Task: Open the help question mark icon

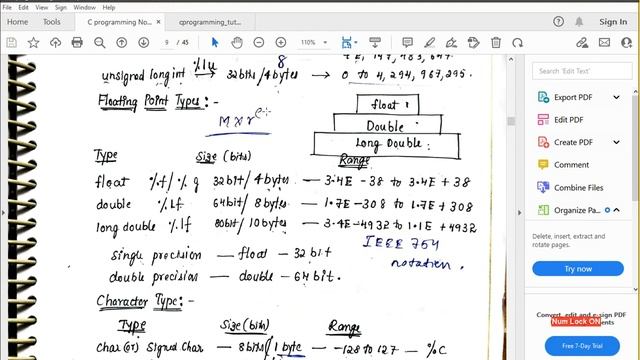Action: pyautogui.click(x=558, y=22)
